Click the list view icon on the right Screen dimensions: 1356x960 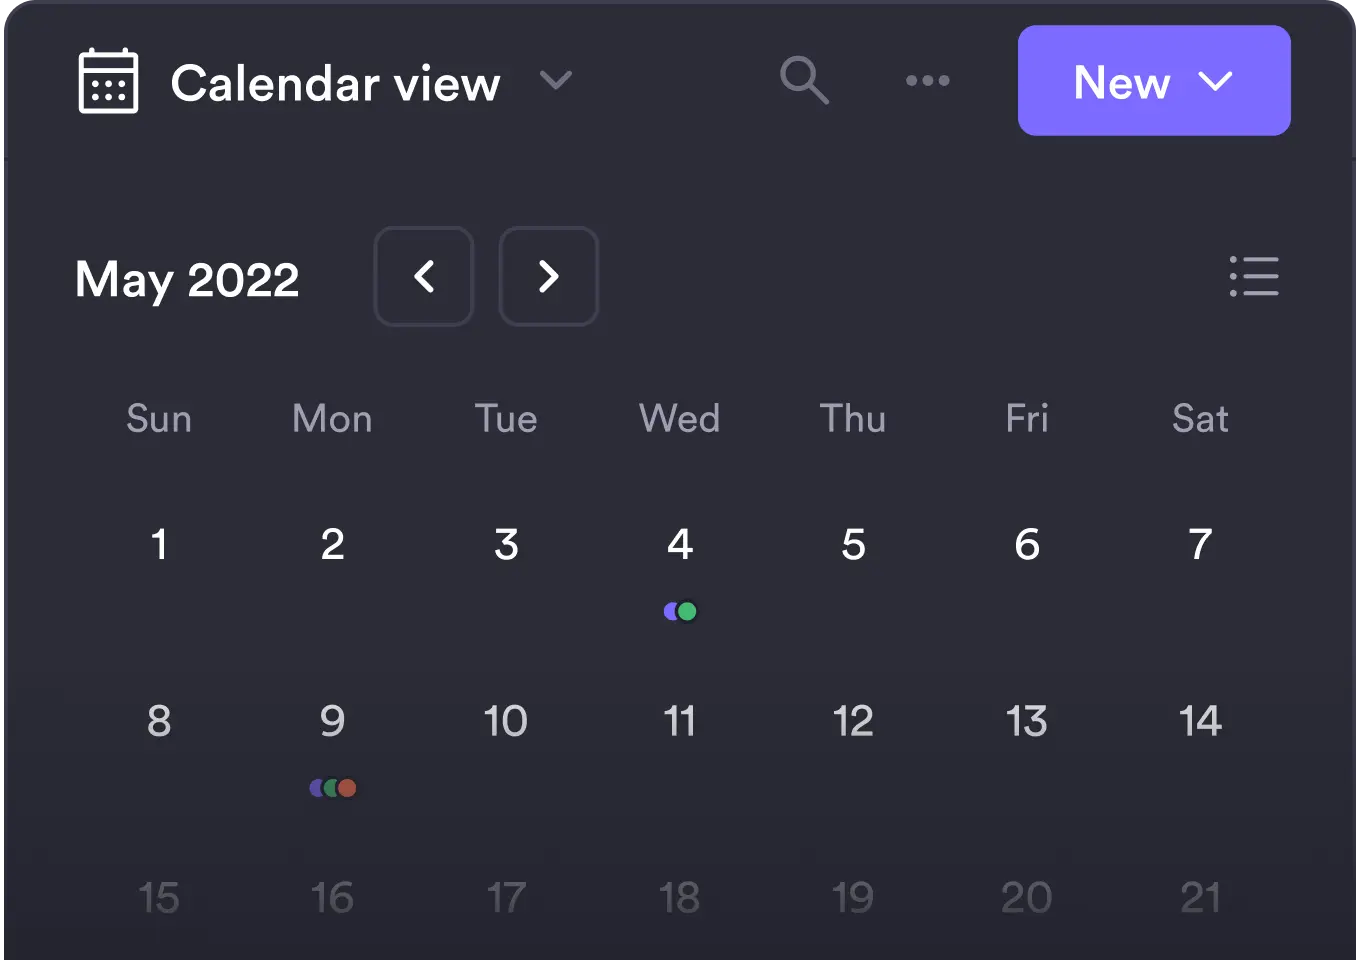coord(1255,277)
